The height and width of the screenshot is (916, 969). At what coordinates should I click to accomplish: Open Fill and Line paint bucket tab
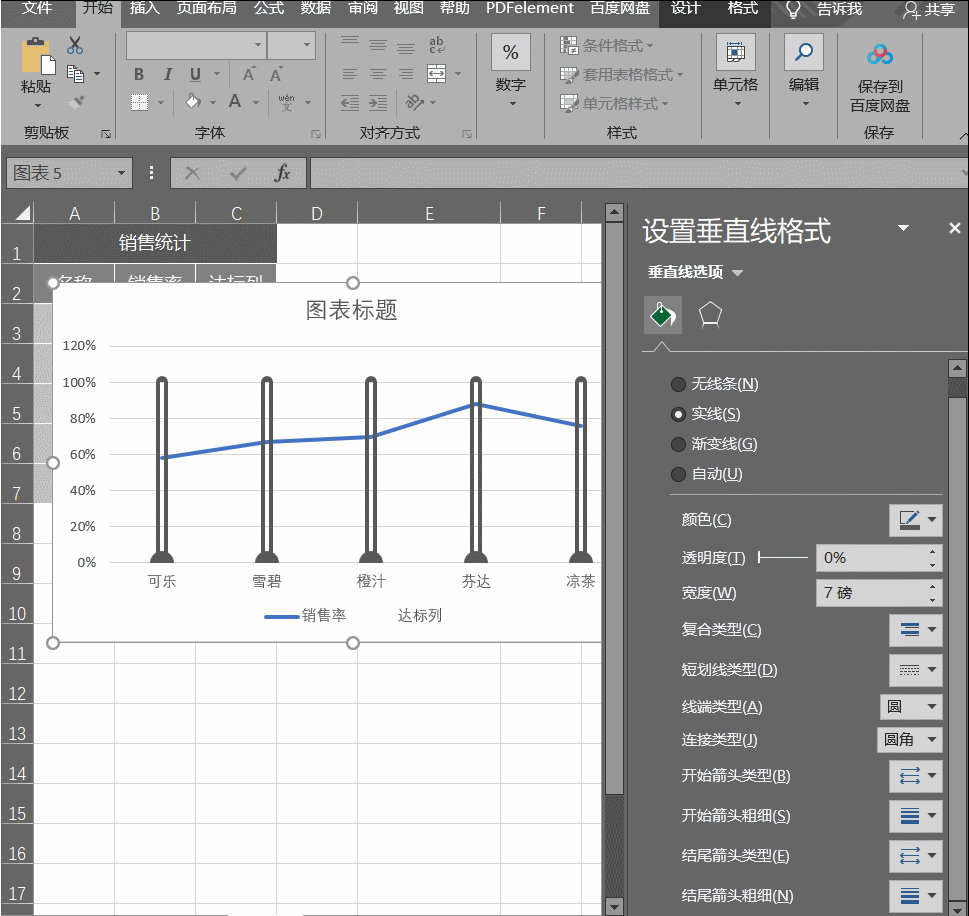pyautogui.click(x=662, y=315)
